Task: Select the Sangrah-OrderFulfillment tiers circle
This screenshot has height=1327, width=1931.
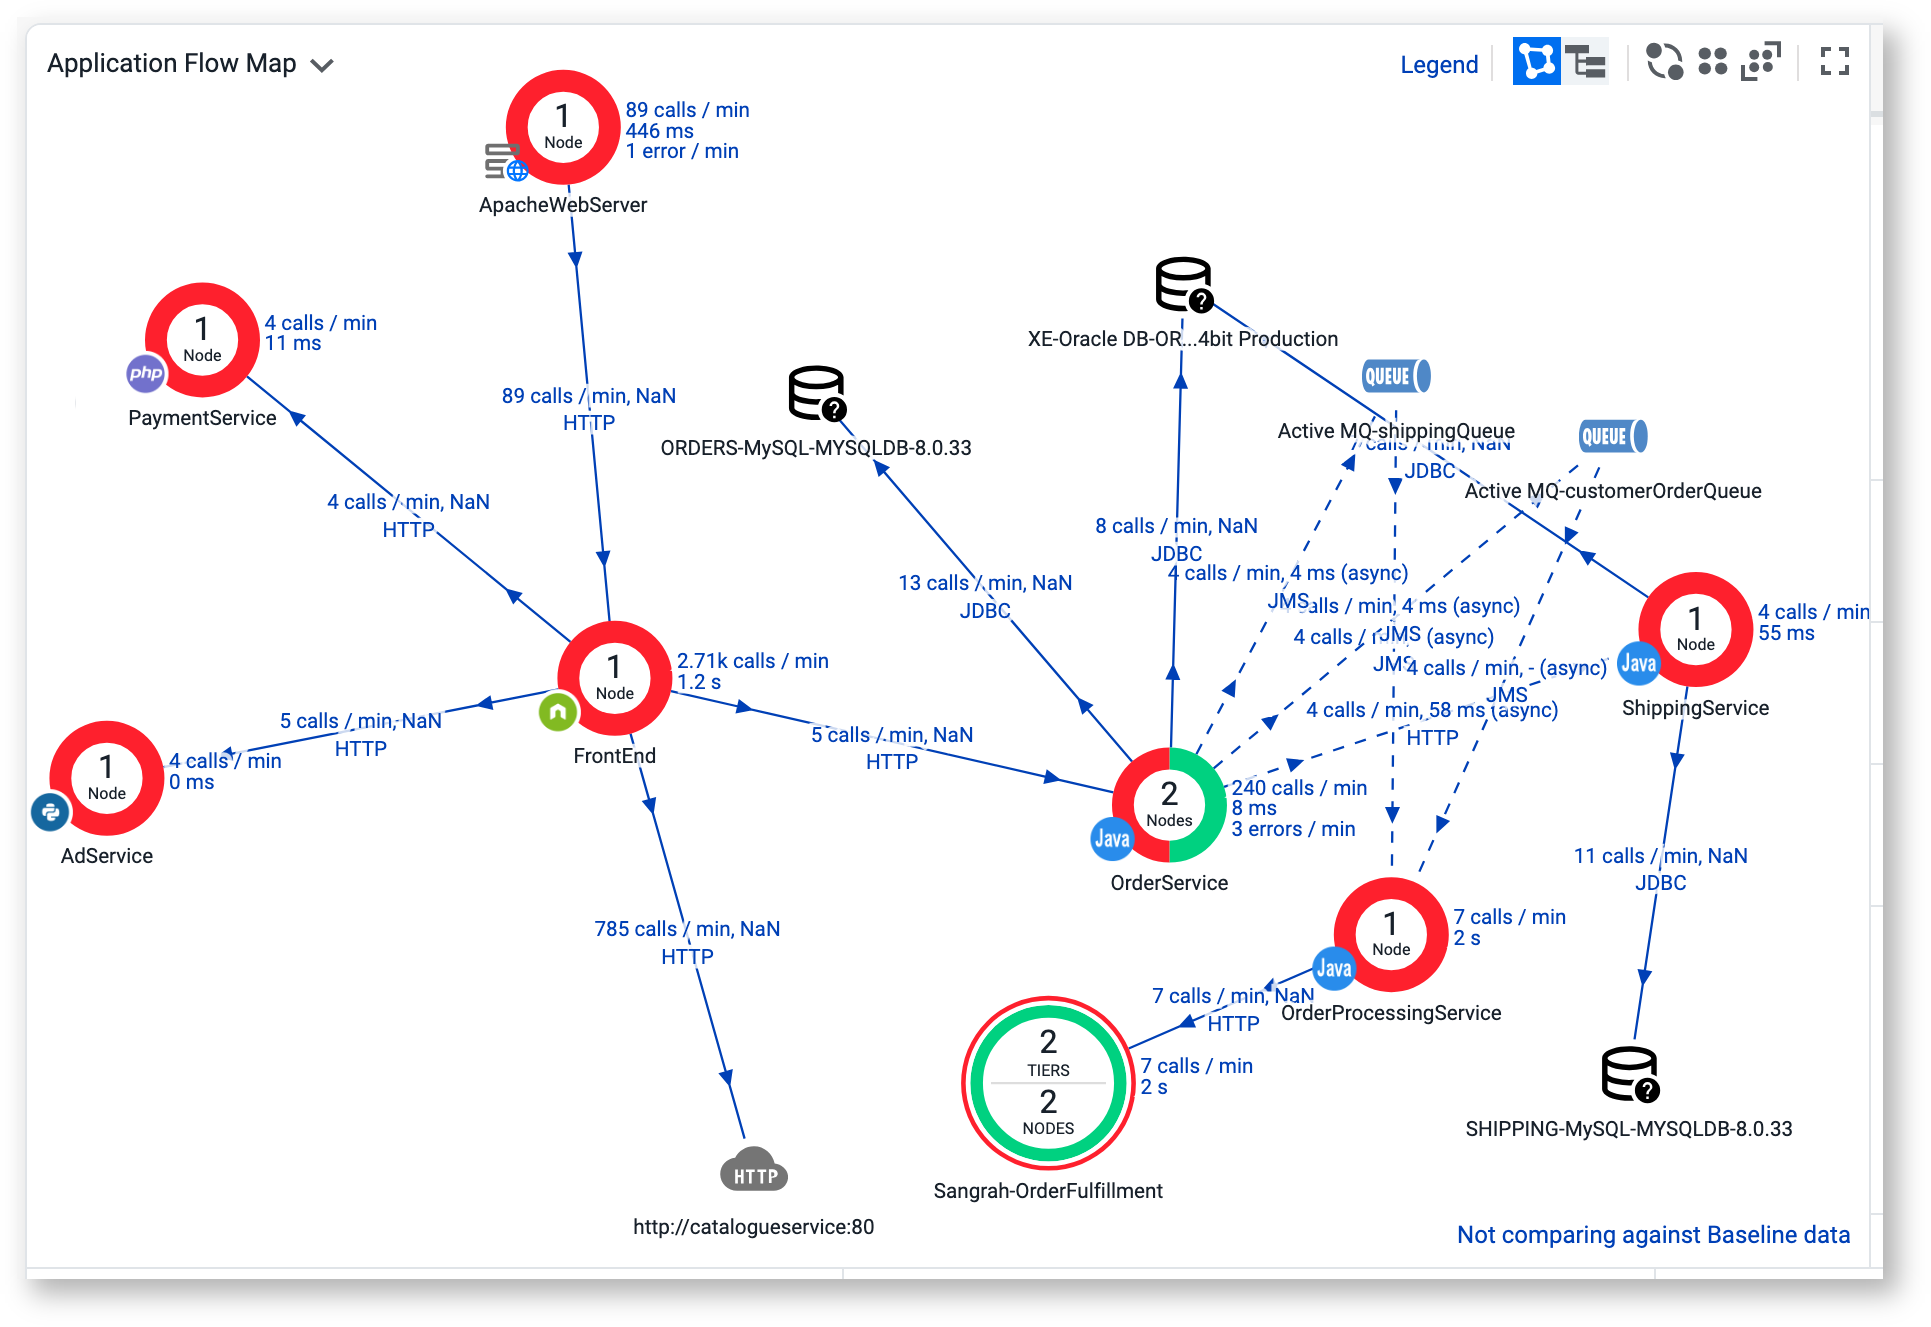Action: coord(1048,1083)
